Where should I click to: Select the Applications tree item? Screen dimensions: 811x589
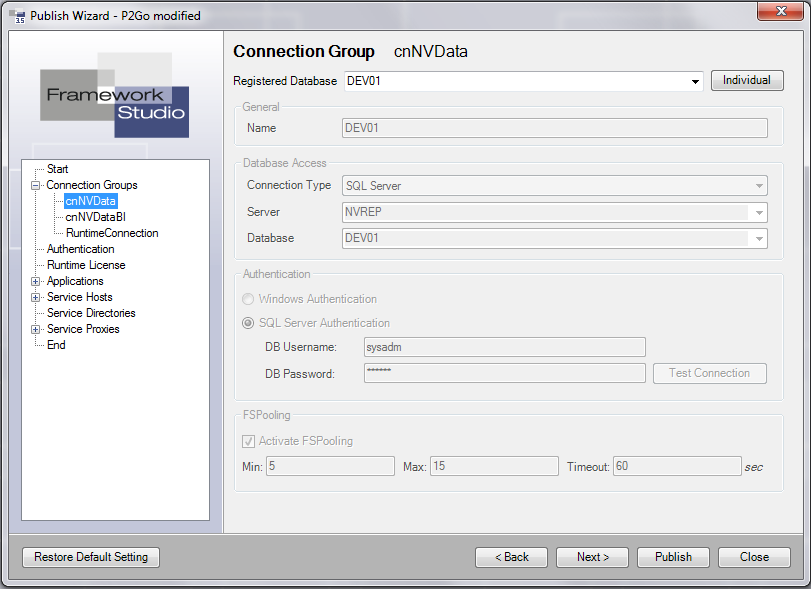[75, 281]
